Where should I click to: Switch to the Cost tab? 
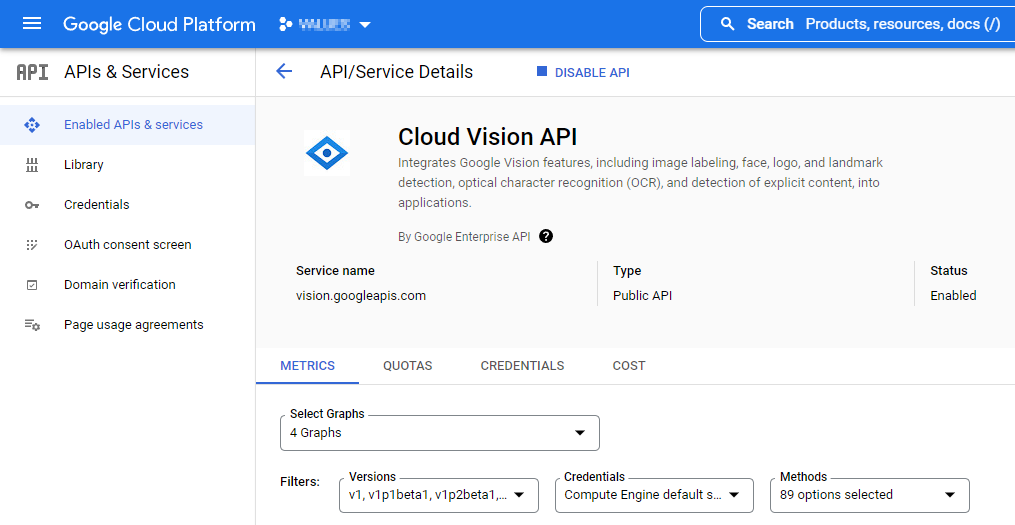pyautogui.click(x=629, y=366)
